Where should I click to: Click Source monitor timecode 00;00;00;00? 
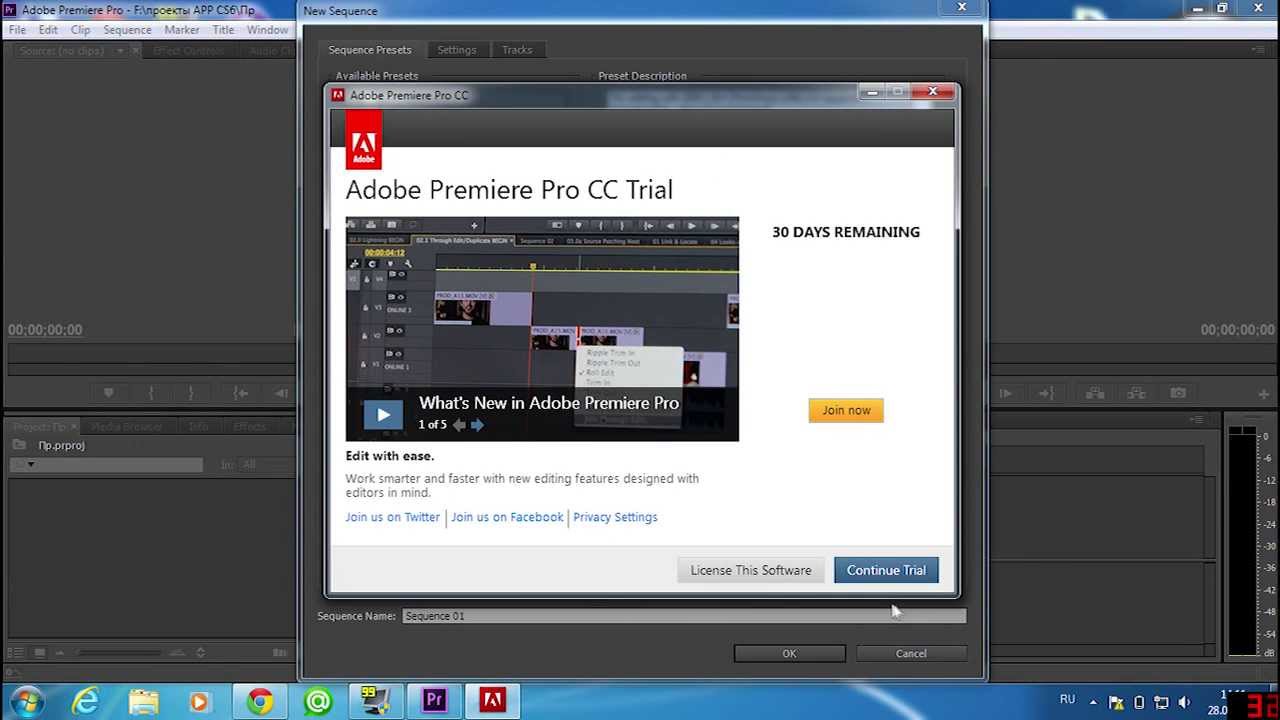(45, 330)
